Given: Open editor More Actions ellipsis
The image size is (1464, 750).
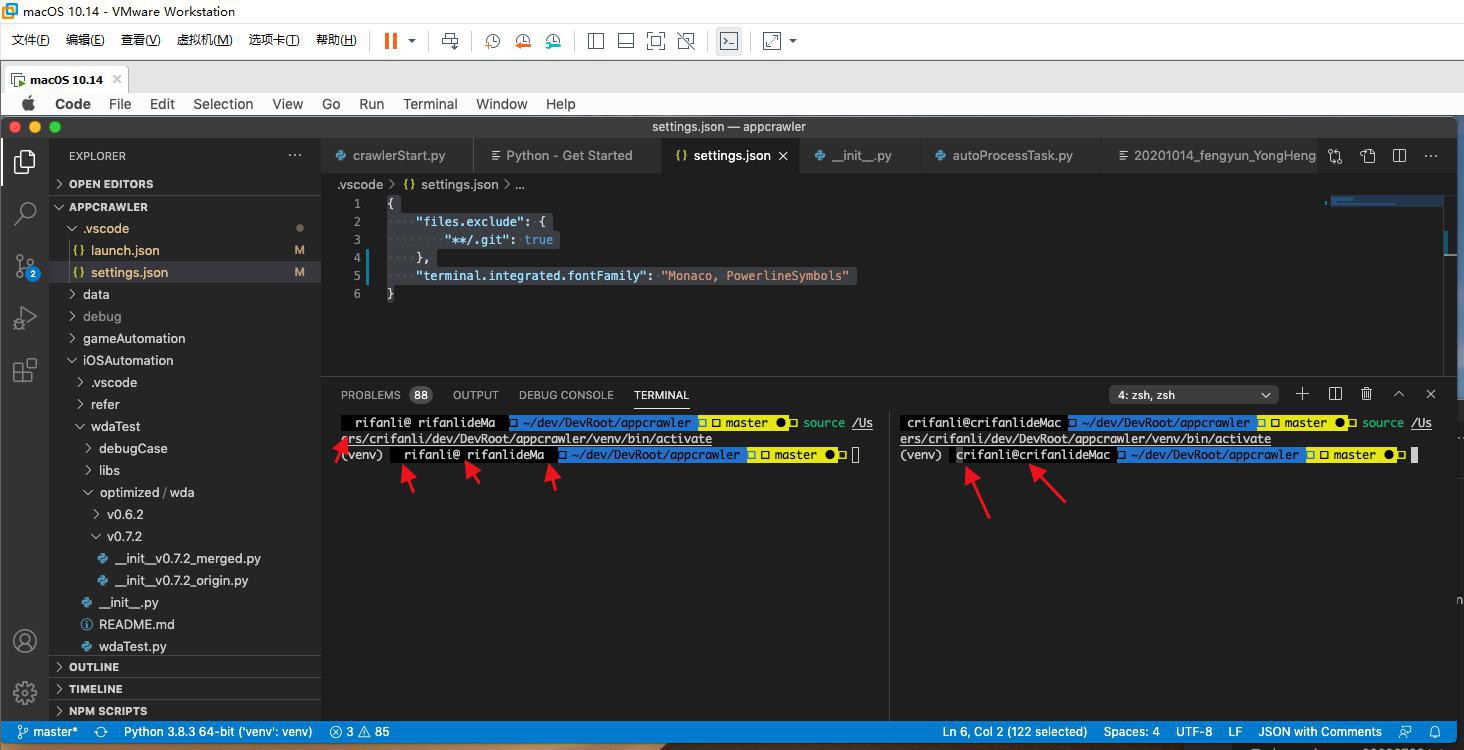Looking at the screenshot, I should [1431, 156].
